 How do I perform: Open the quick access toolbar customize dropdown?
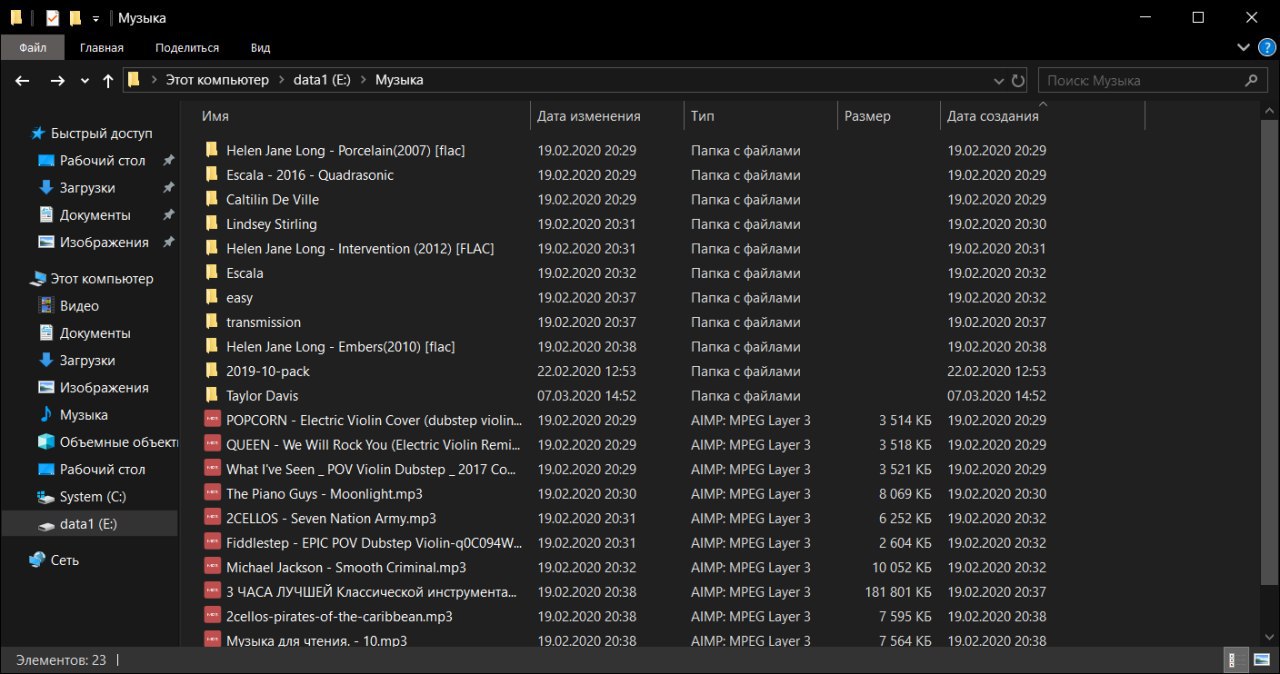click(x=96, y=18)
